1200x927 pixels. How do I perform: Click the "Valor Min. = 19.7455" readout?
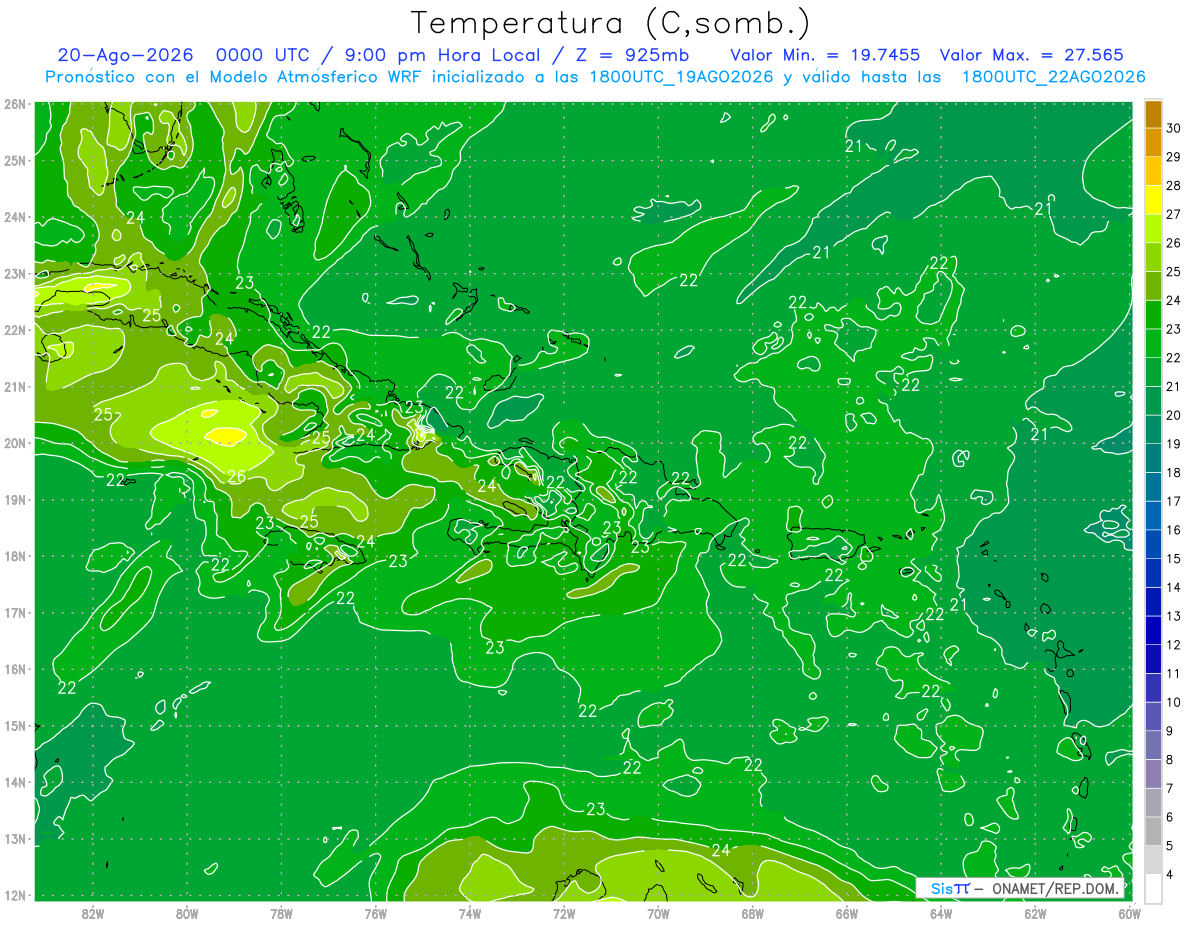pyautogui.click(x=825, y=55)
